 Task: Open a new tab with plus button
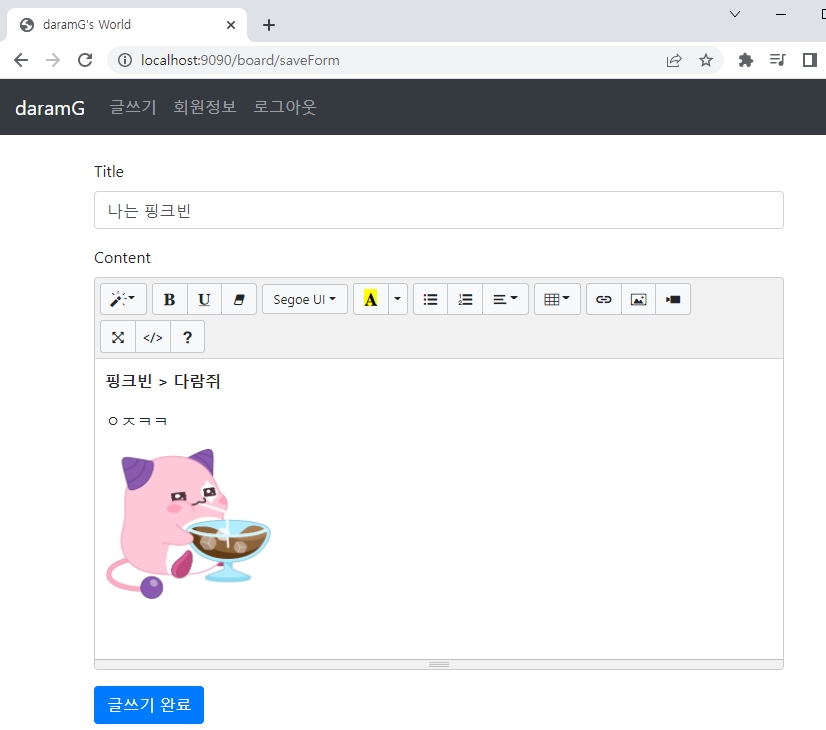coord(269,25)
